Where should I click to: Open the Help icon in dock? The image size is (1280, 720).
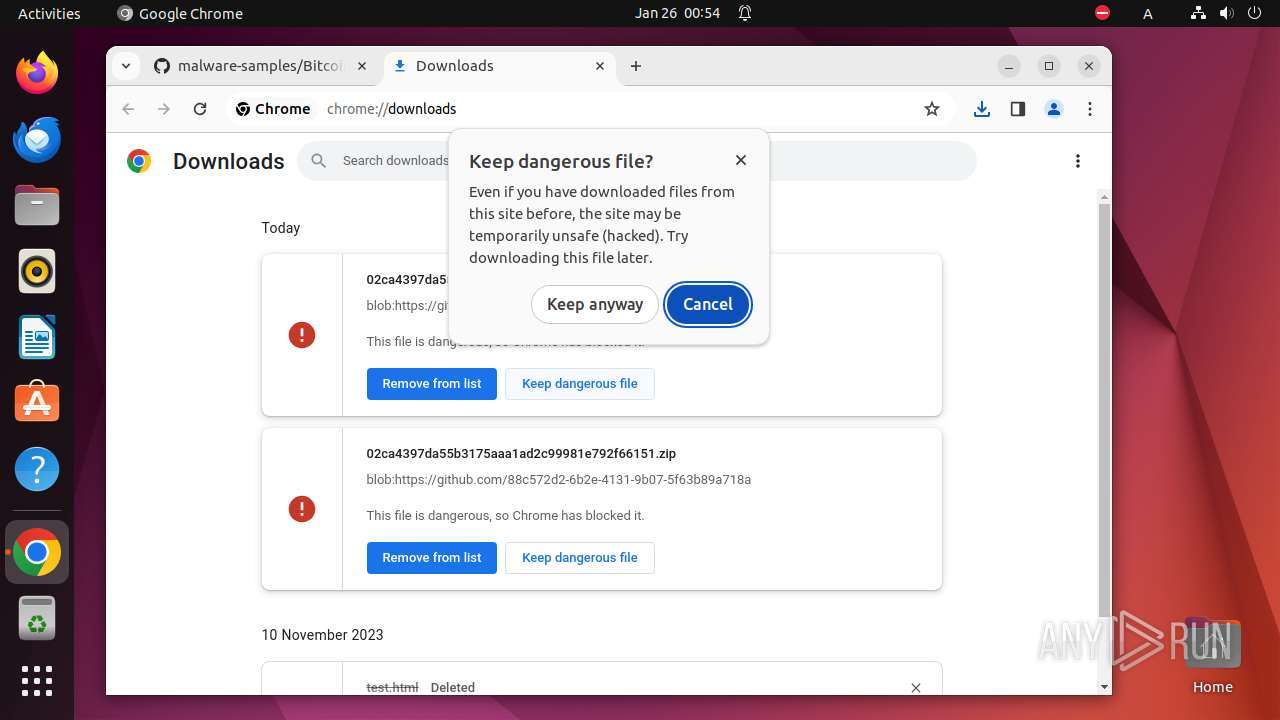coord(37,469)
